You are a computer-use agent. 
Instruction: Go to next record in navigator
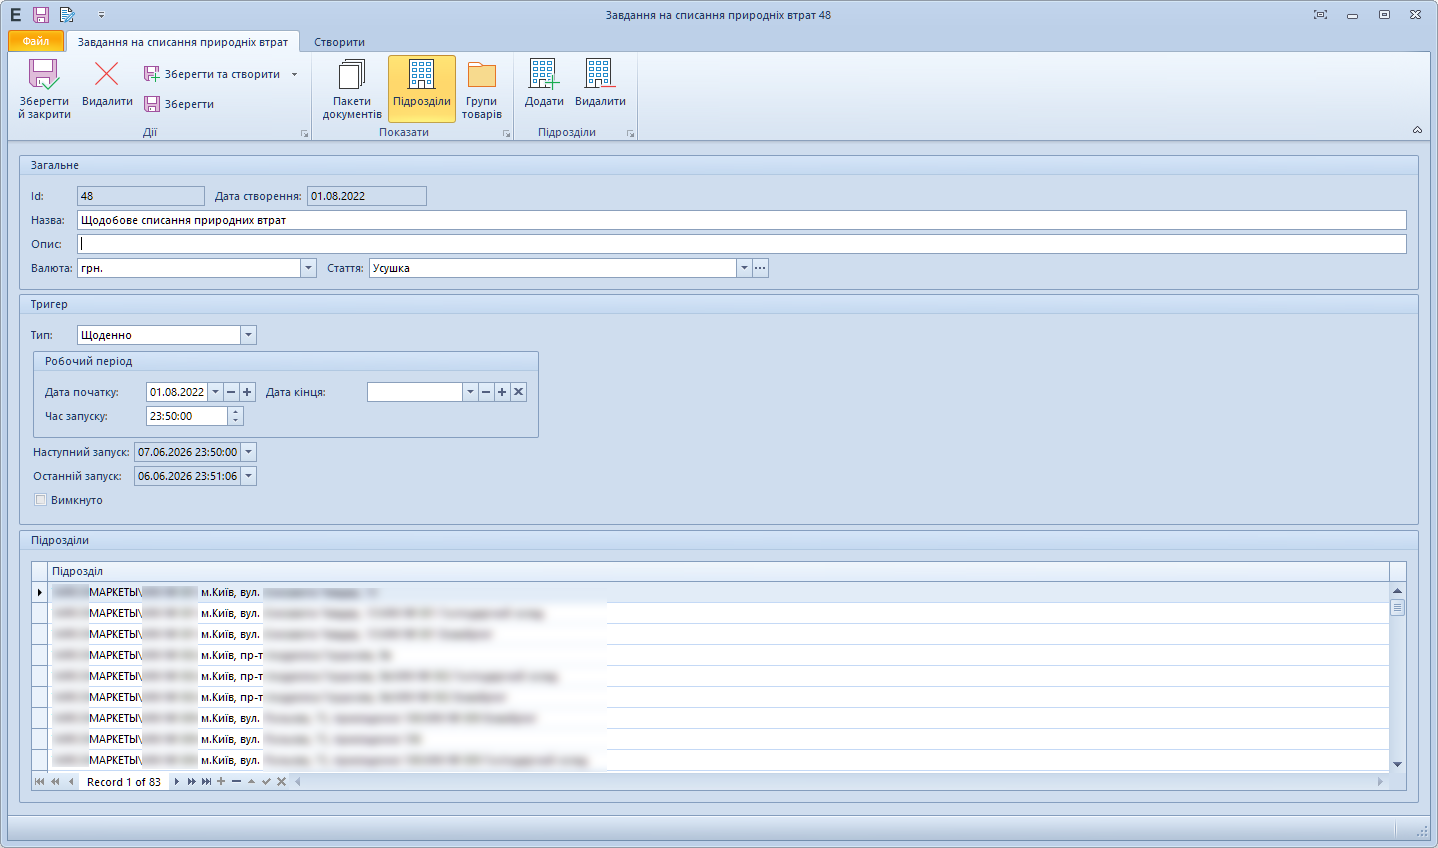click(x=177, y=782)
